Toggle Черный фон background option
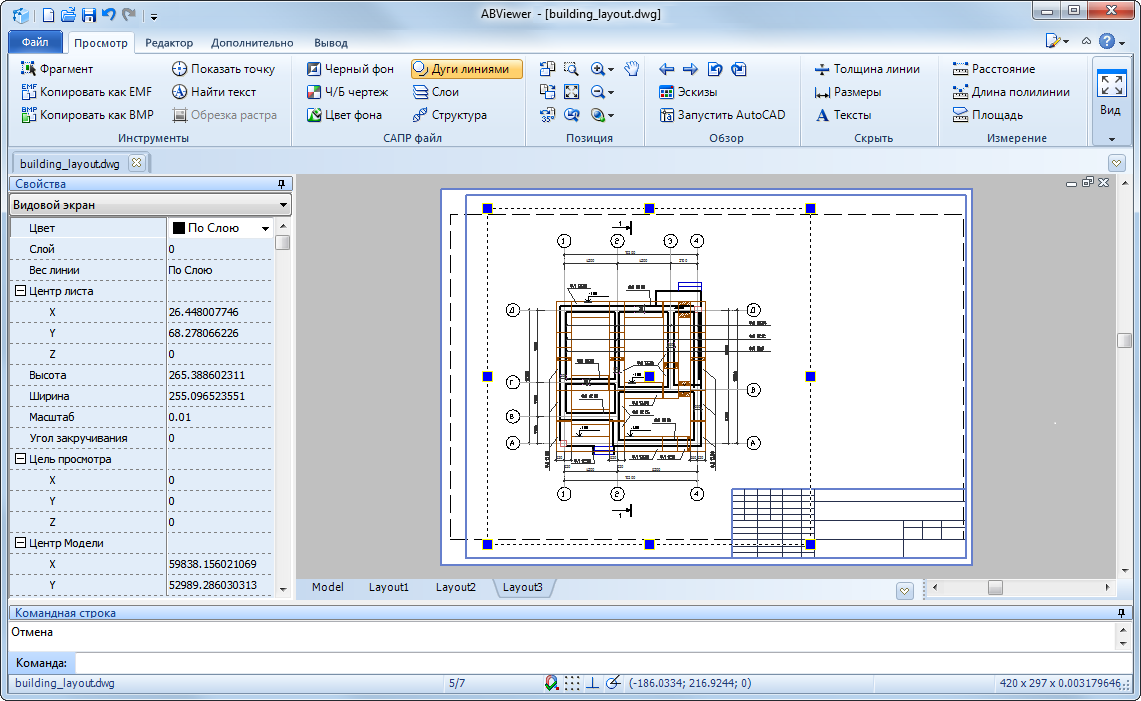This screenshot has width=1141, height=701. [x=349, y=69]
